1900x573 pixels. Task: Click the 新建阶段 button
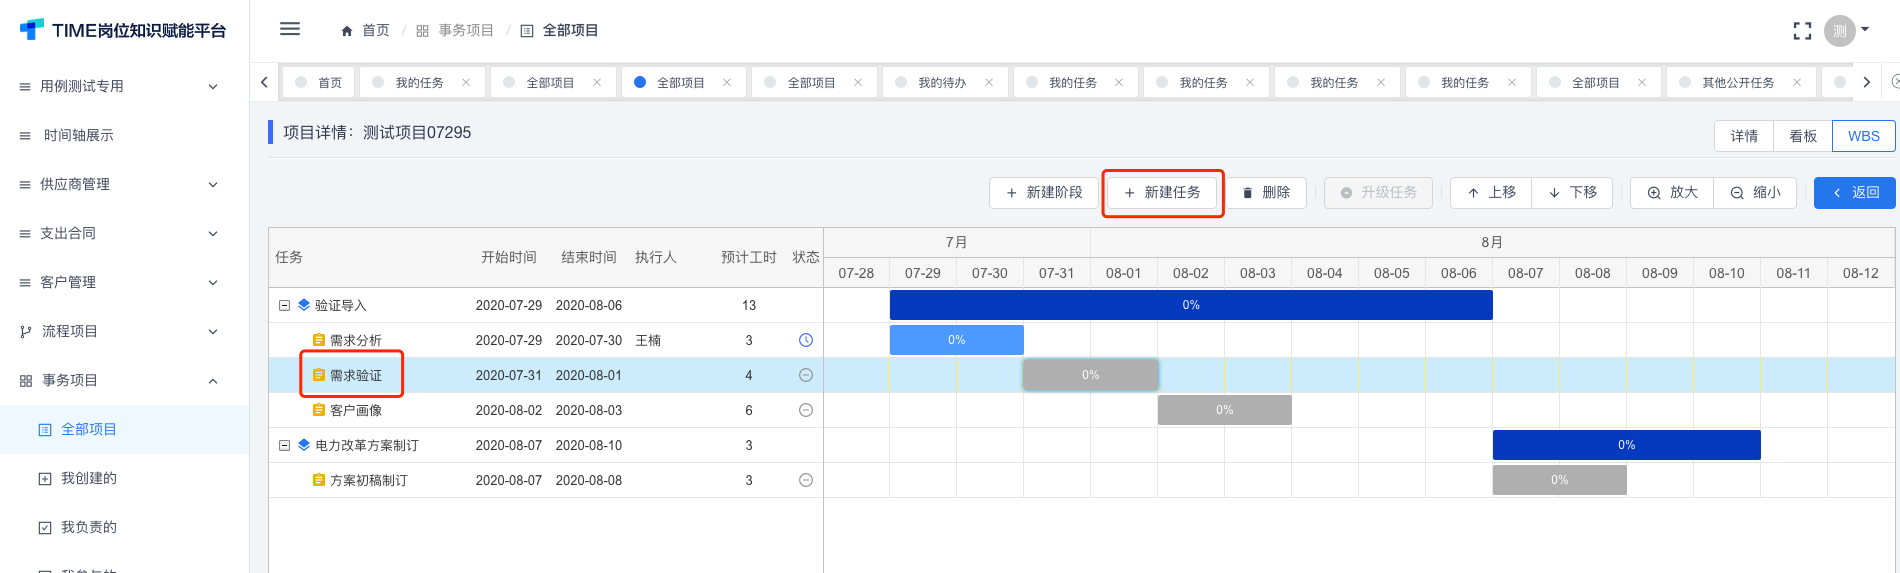1044,192
